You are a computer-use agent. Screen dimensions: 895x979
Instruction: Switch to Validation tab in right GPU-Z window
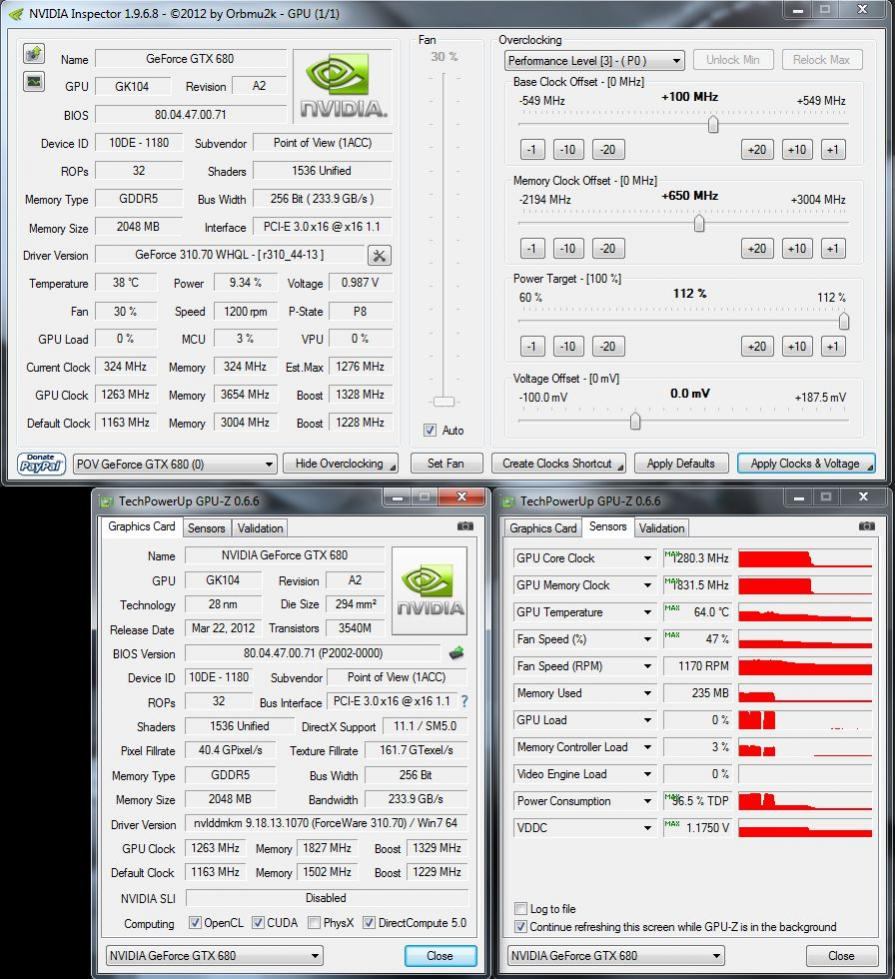click(x=661, y=528)
